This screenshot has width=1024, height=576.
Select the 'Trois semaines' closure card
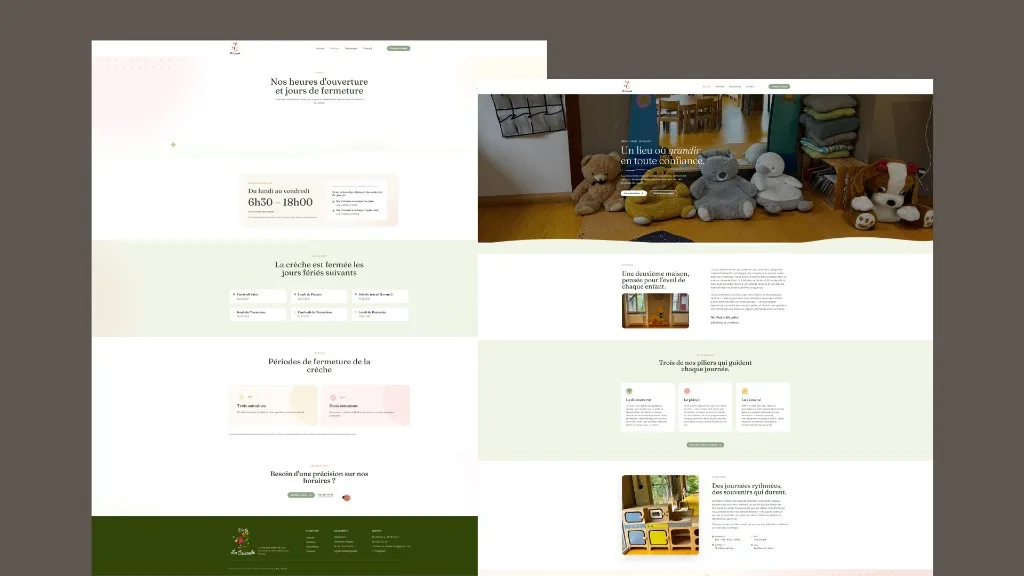273,405
